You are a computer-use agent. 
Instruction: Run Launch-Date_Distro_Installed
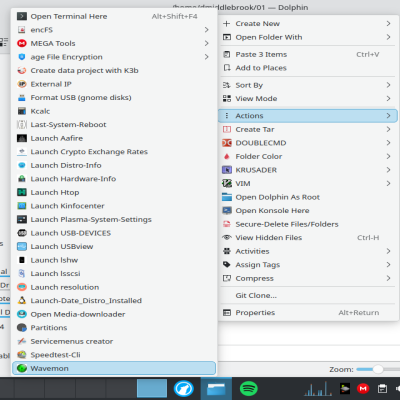click(114, 301)
